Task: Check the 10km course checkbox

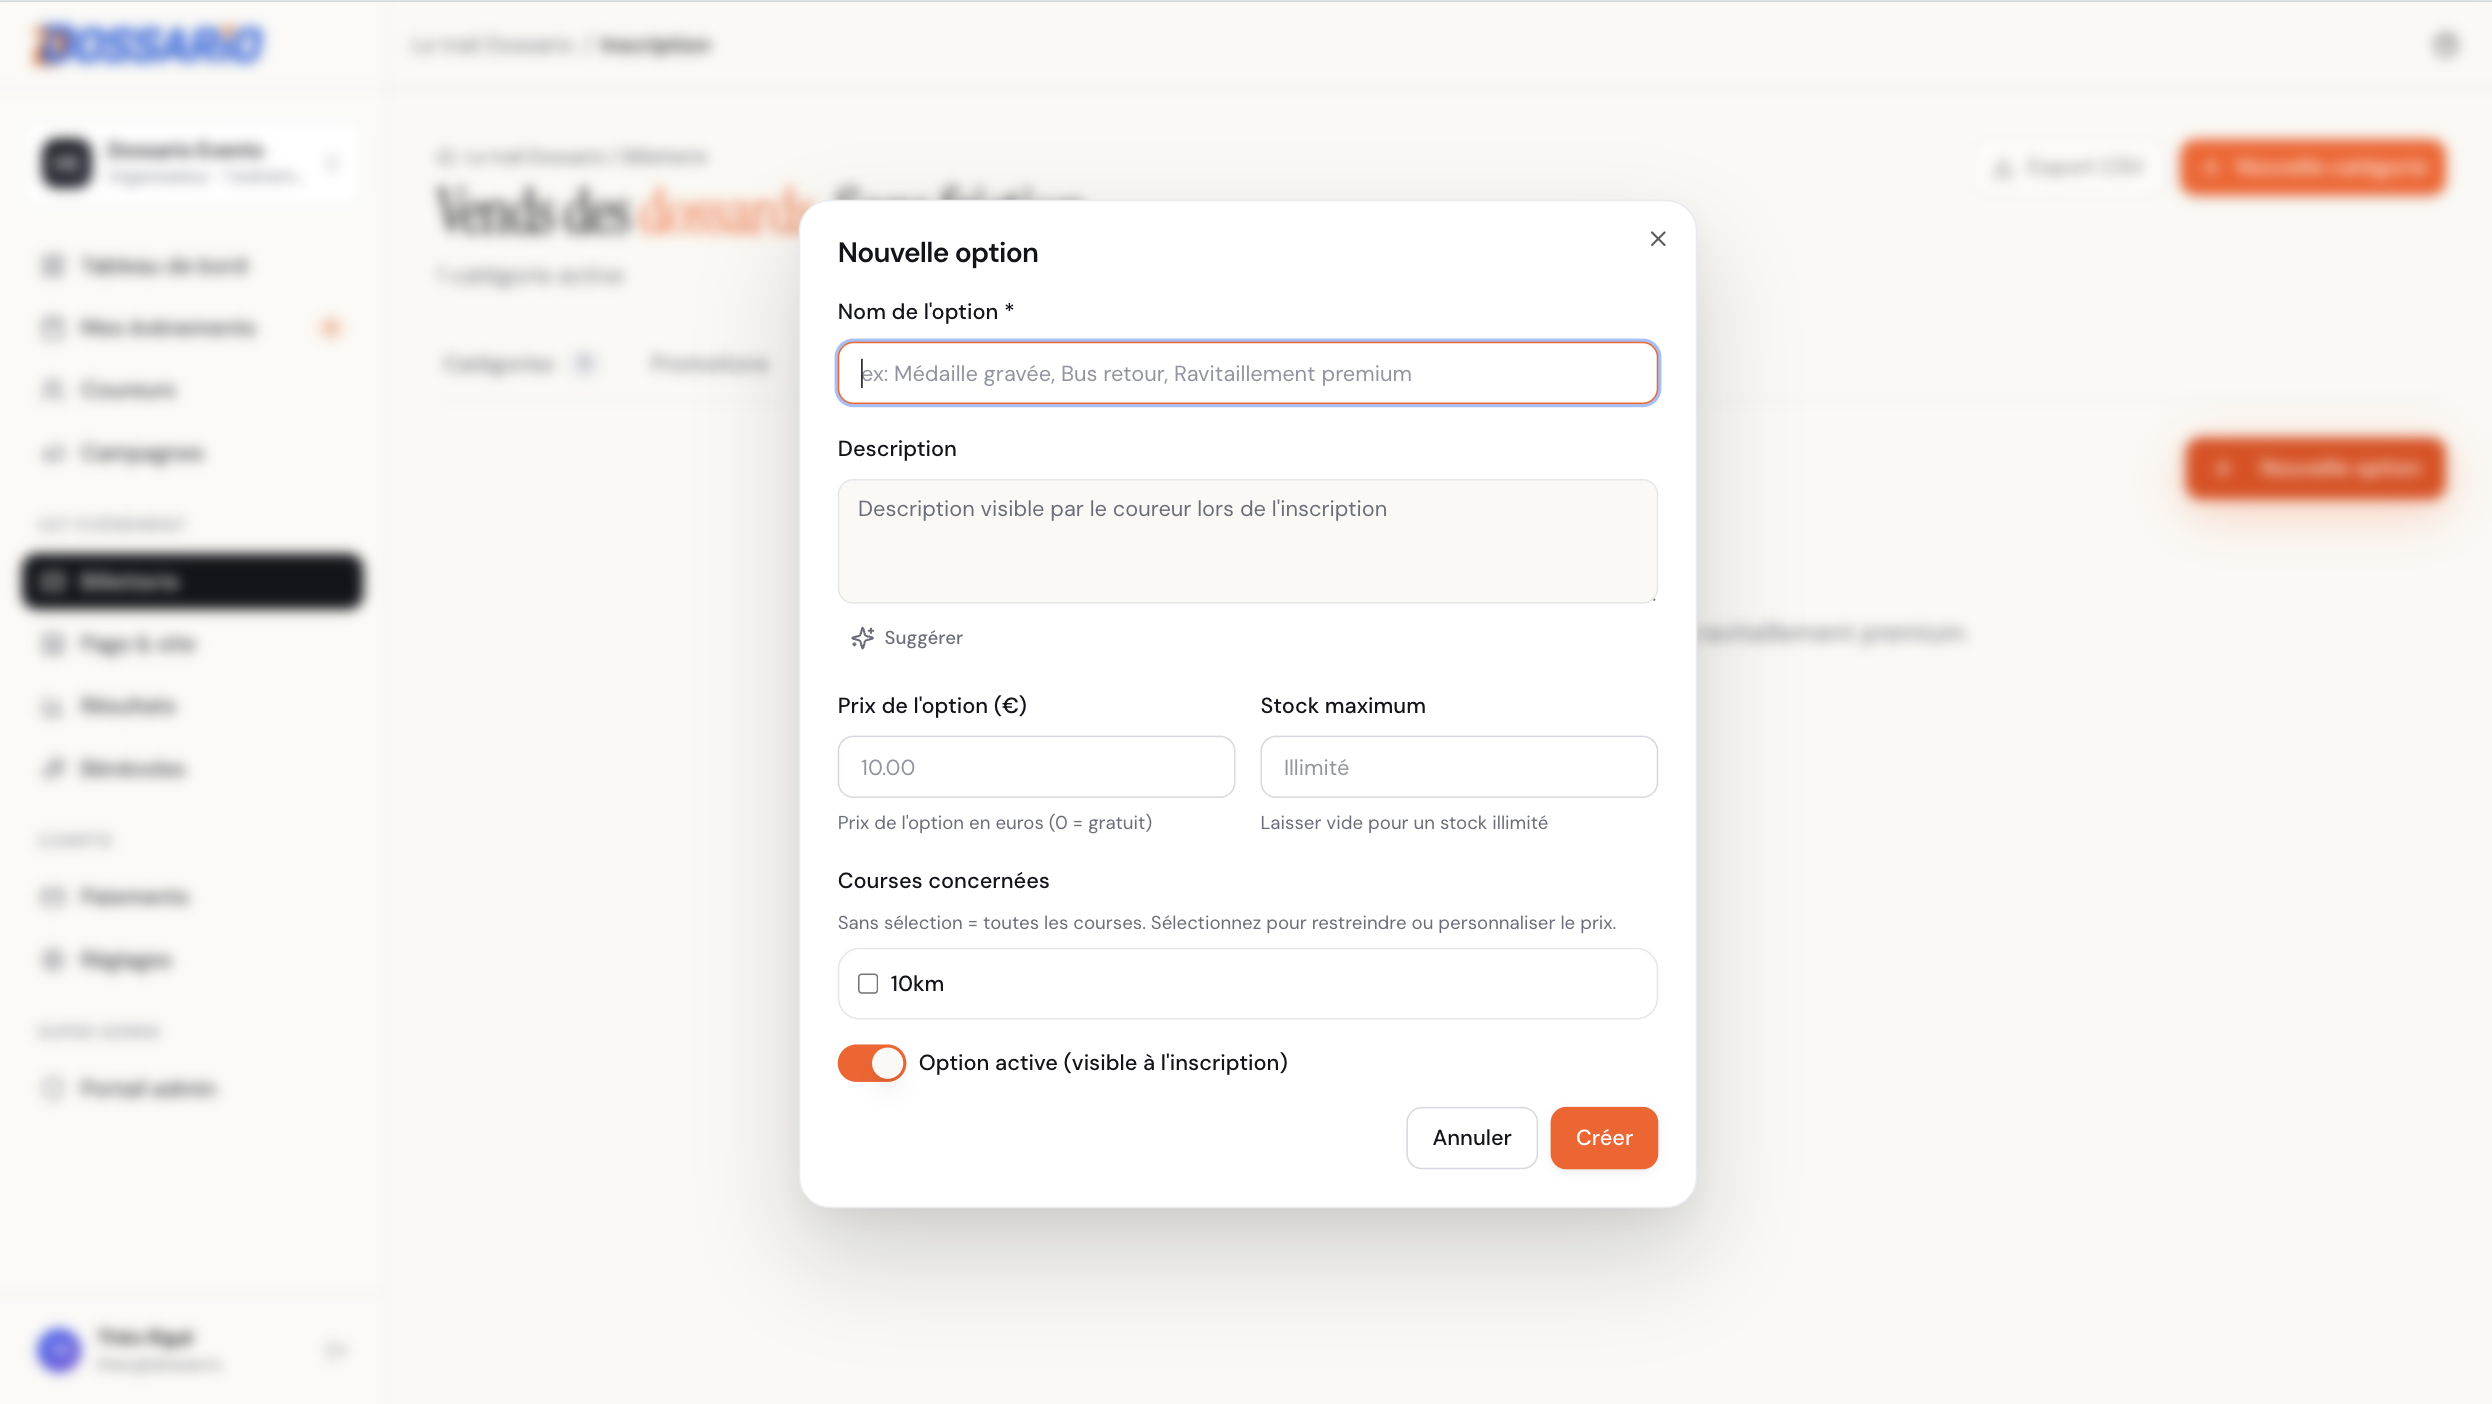Action: [x=868, y=984]
